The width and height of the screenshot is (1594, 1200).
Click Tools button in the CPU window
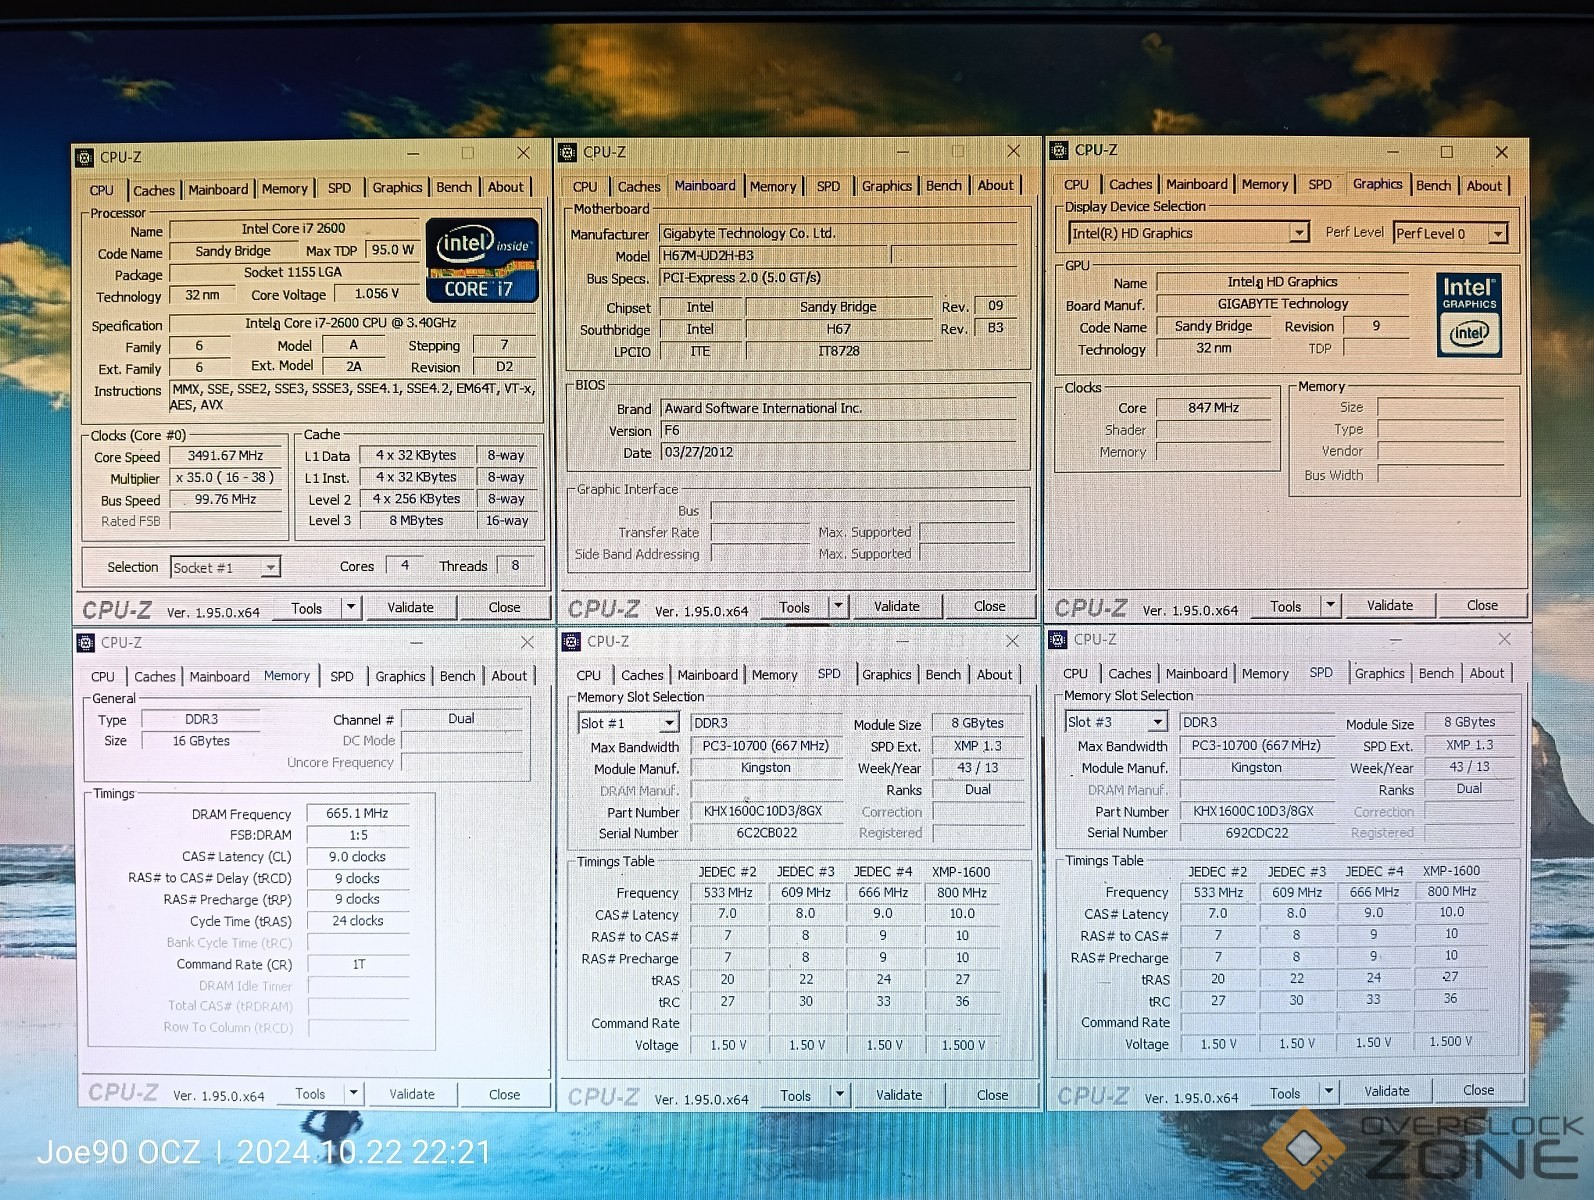[x=306, y=608]
